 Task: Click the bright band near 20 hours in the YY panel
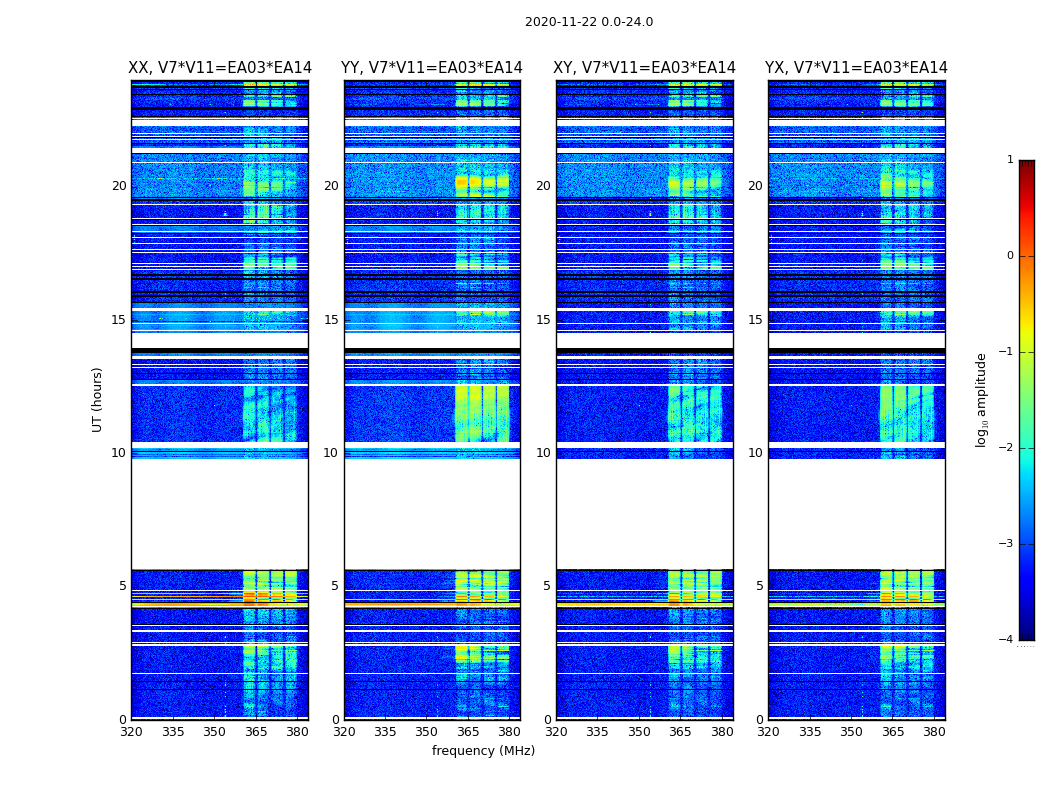click(x=482, y=183)
